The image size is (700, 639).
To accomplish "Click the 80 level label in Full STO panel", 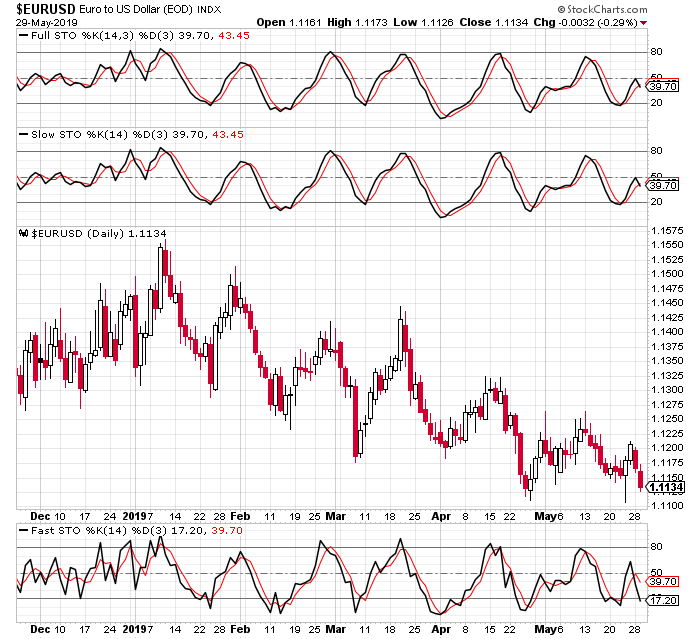I will click(x=656, y=52).
